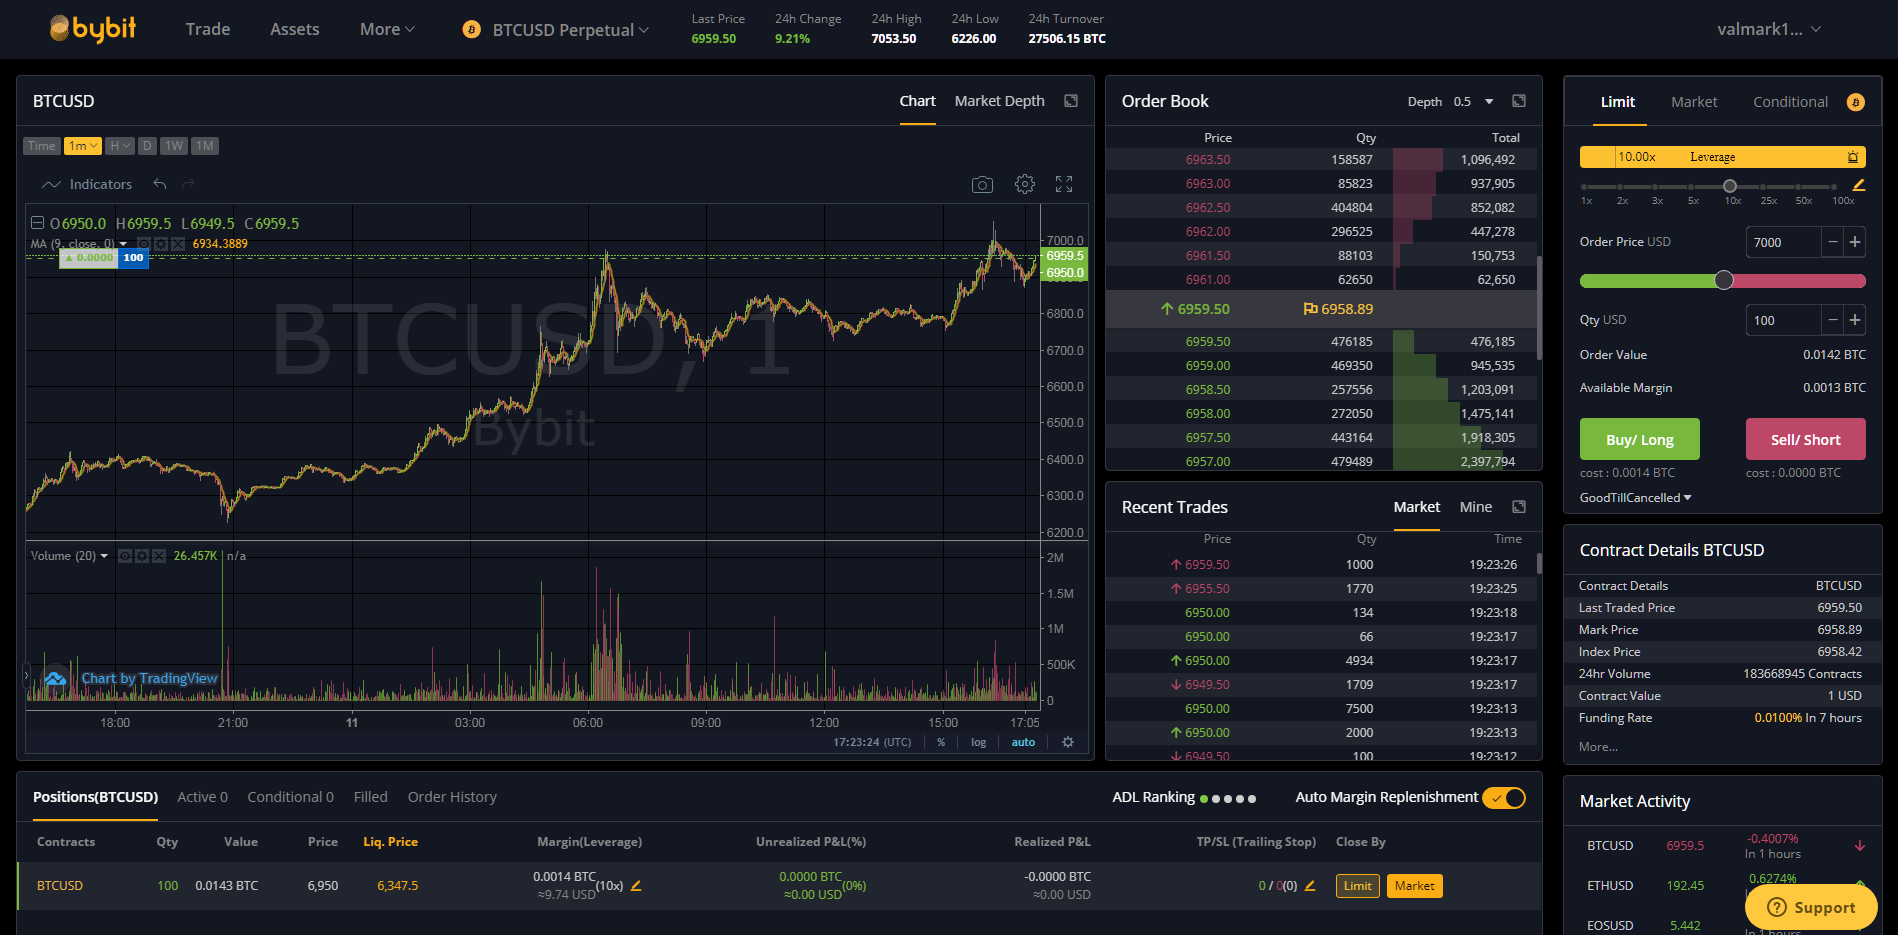The height and width of the screenshot is (935, 1898).
Task: Click the Buy/ Long button
Action: tap(1639, 439)
